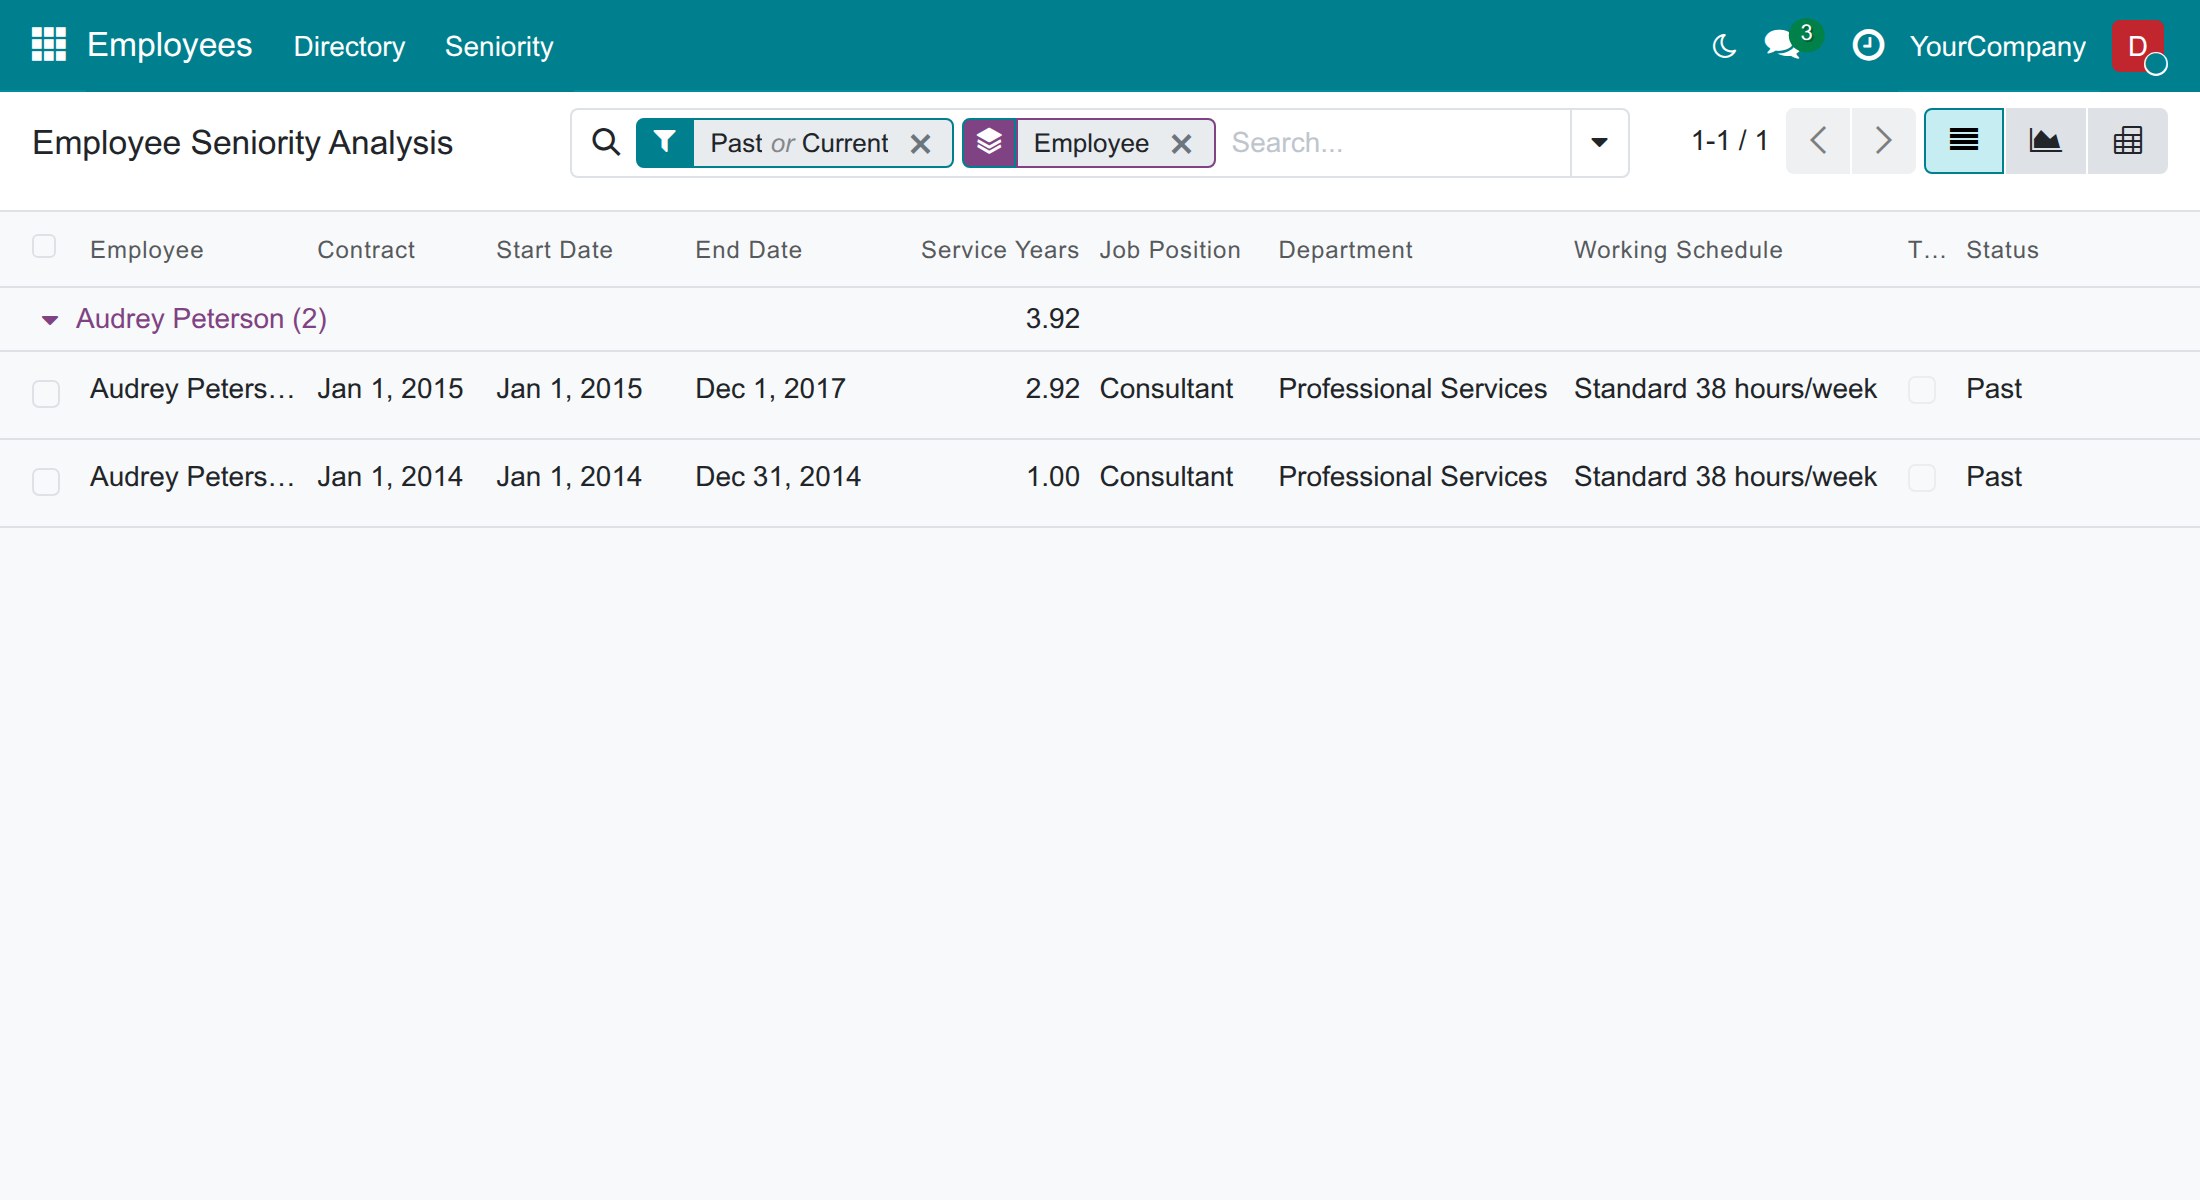Open user avatar D menu
Screen dimensions: 2200x1200
(2138, 46)
